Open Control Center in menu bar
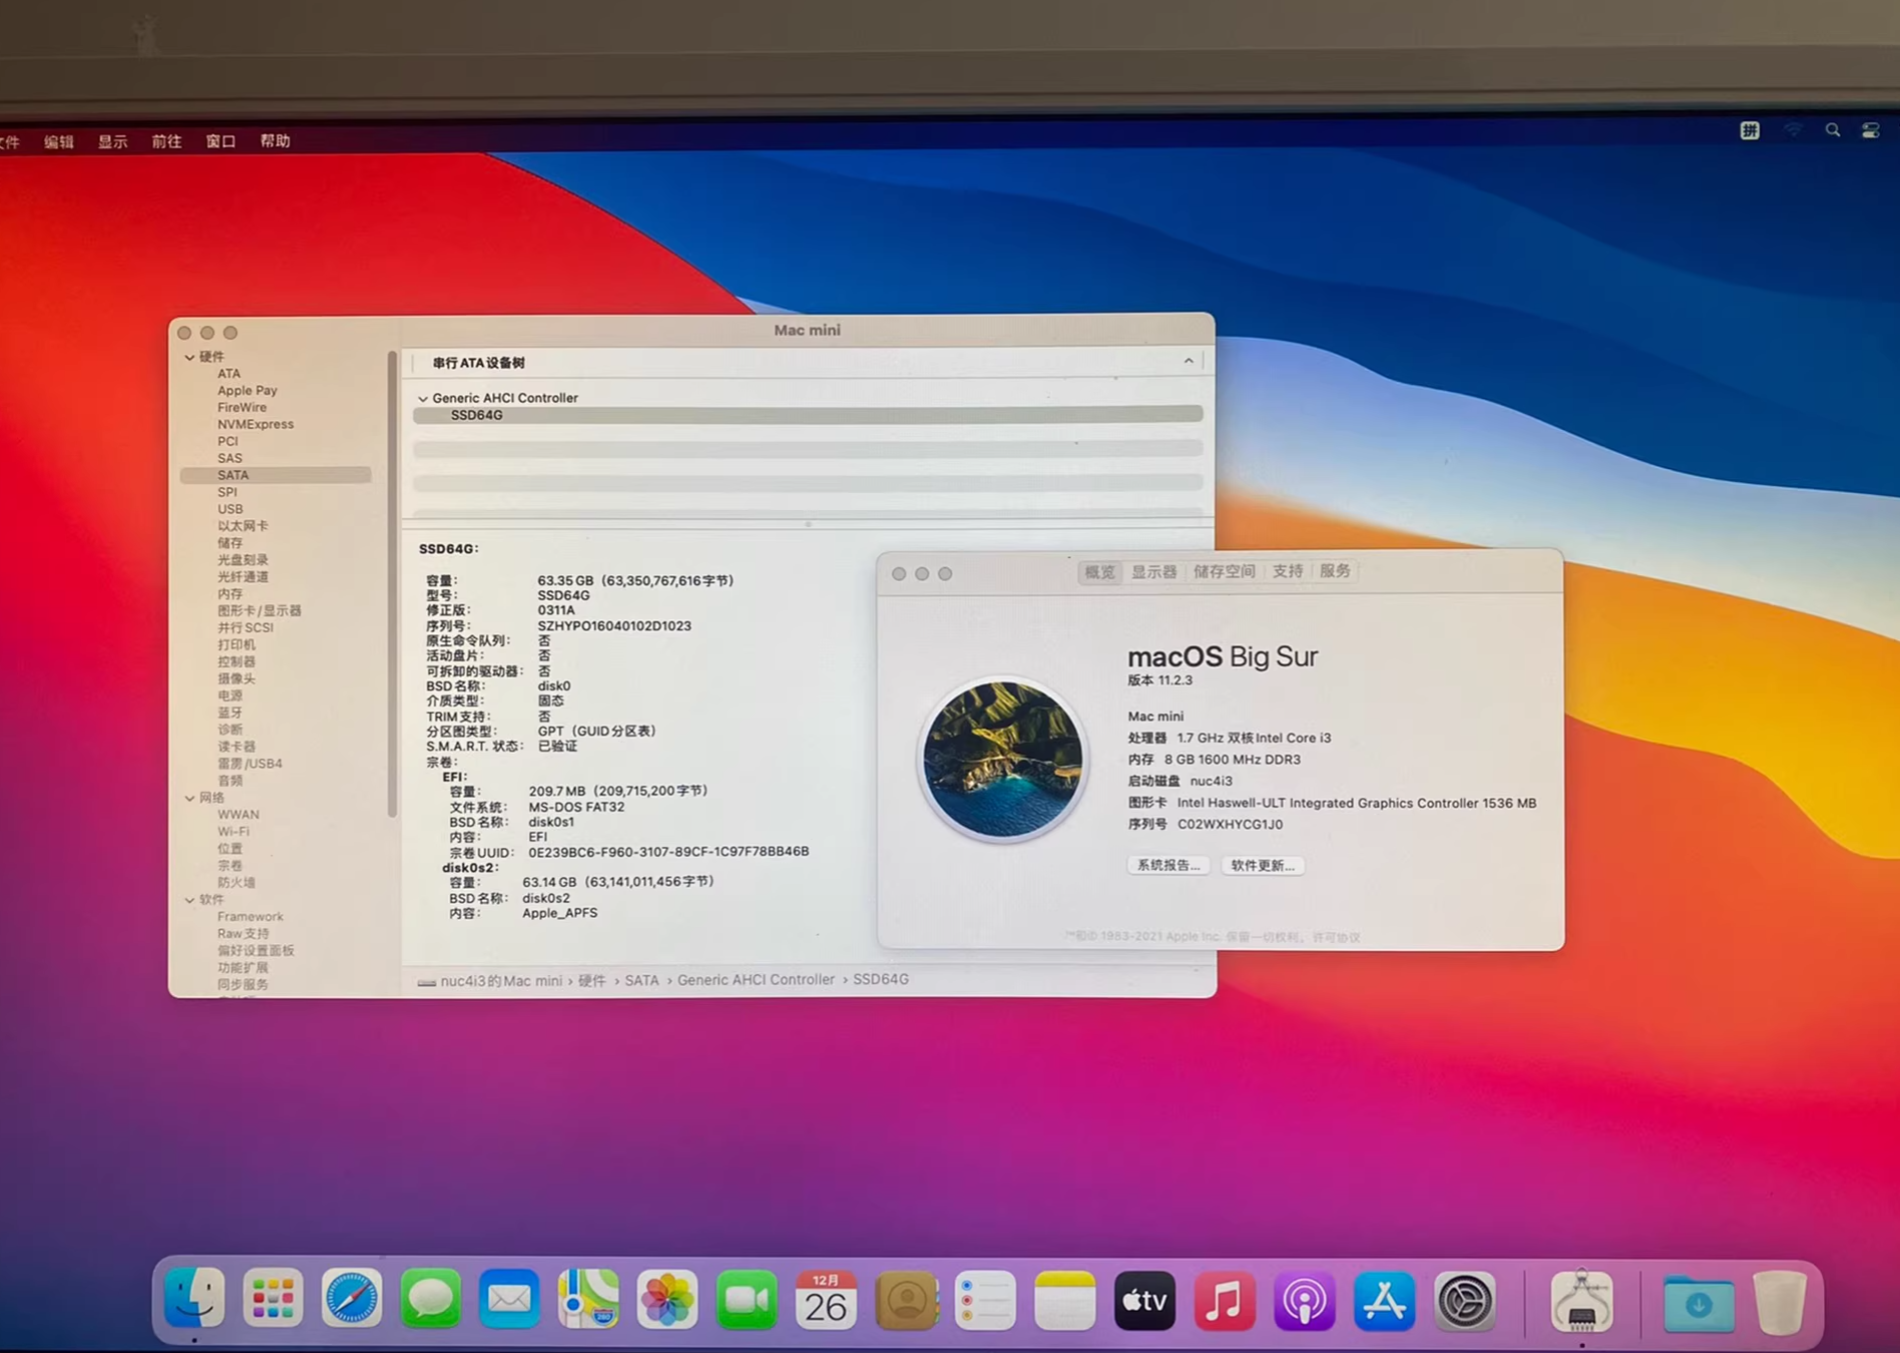1900x1353 pixels. point(1870,130)
